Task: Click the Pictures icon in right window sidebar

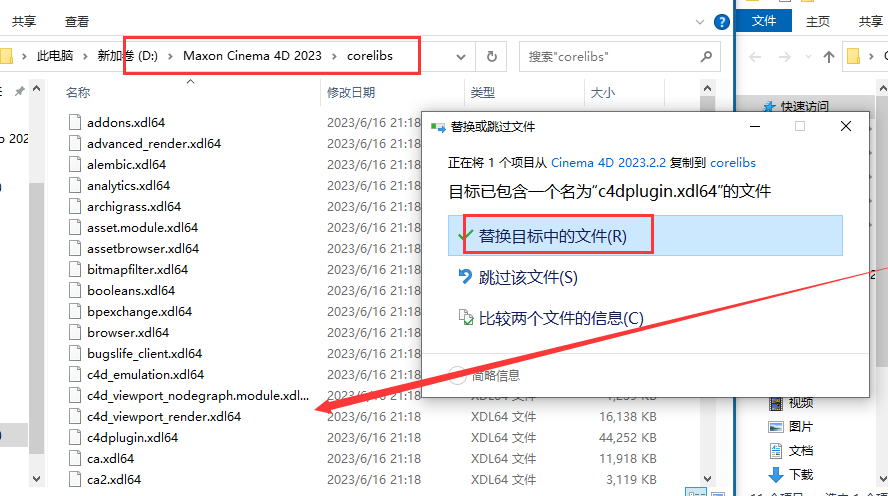Action: pyautogui.click(x=776, y=427)
